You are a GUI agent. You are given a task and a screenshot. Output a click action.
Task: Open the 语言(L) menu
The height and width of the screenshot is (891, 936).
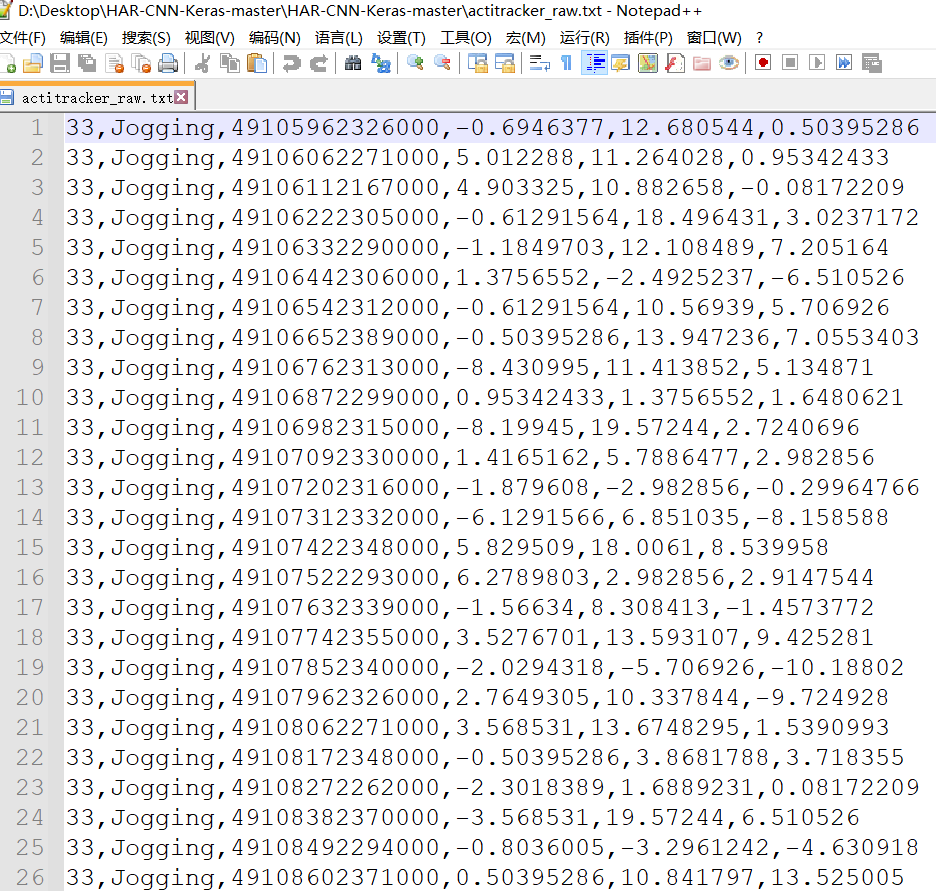338,38
